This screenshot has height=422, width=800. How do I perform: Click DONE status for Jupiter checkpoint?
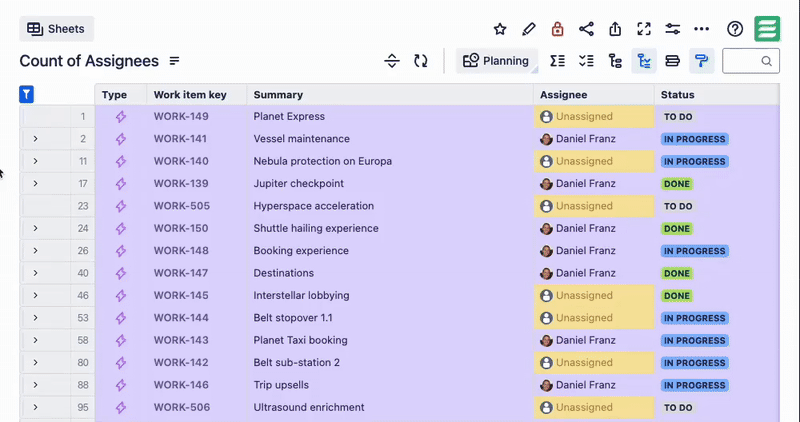(x=677, y=184)
